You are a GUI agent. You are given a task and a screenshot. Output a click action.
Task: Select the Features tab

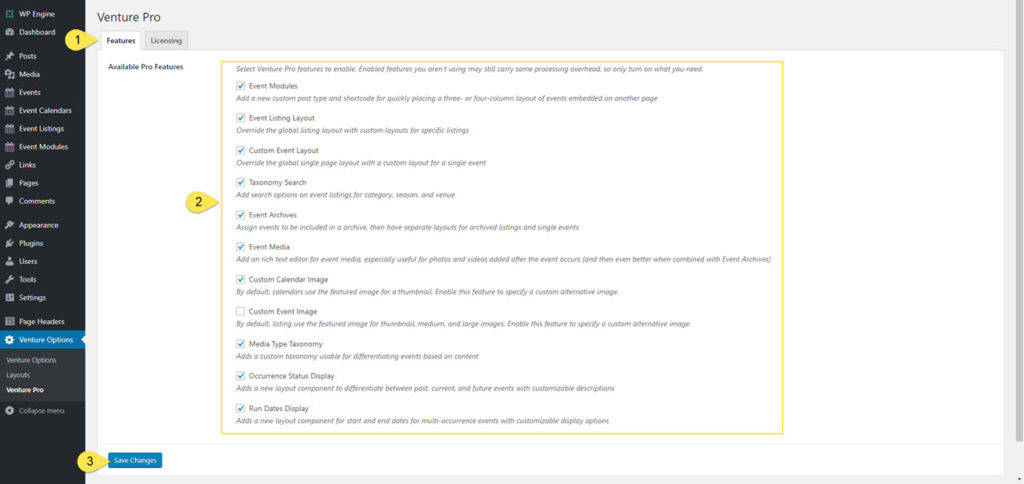(x=121, y=40)
